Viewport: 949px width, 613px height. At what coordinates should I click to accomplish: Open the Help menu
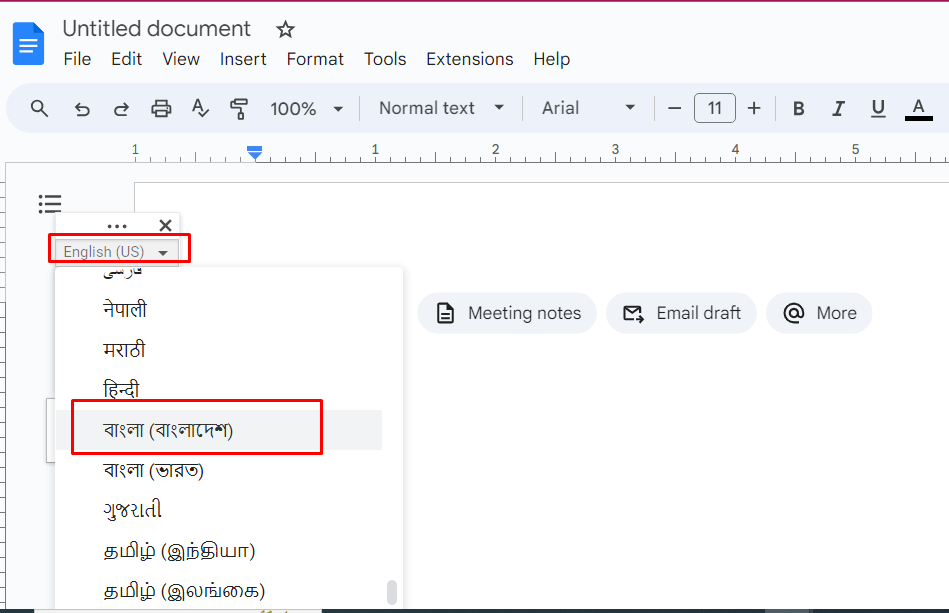[x=551, y=59]
